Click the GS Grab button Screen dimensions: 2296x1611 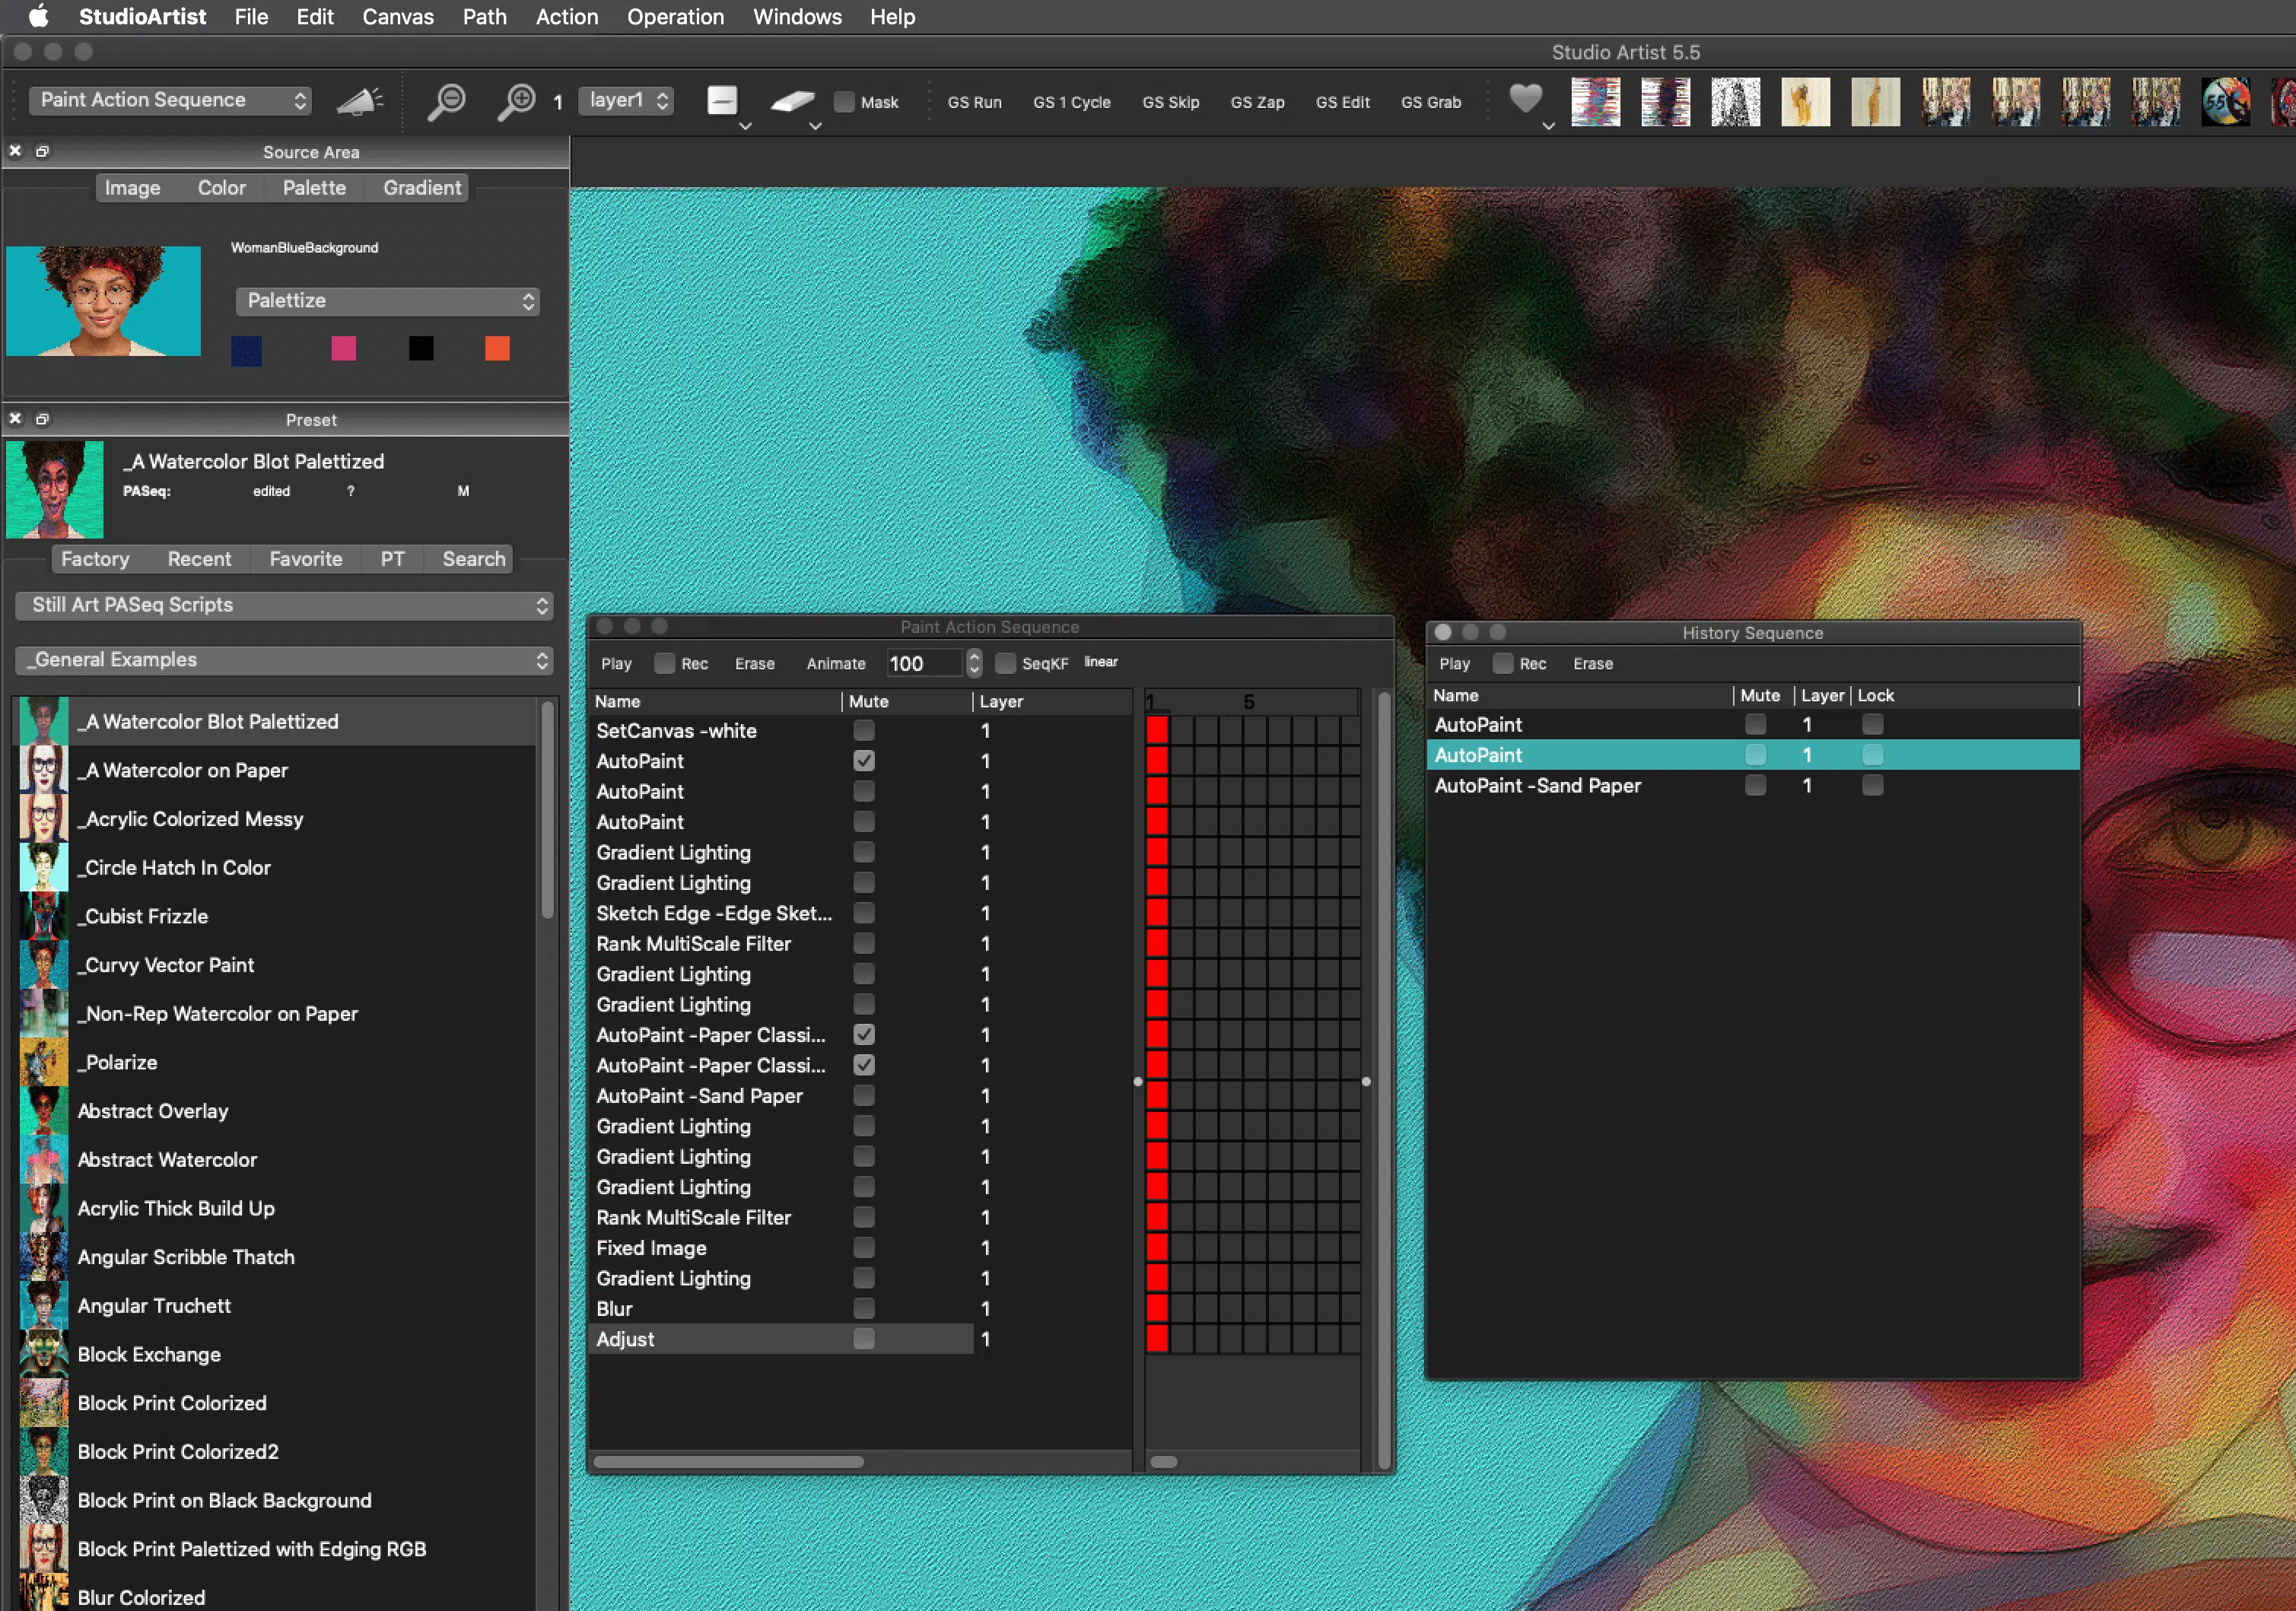(1431, 102)
